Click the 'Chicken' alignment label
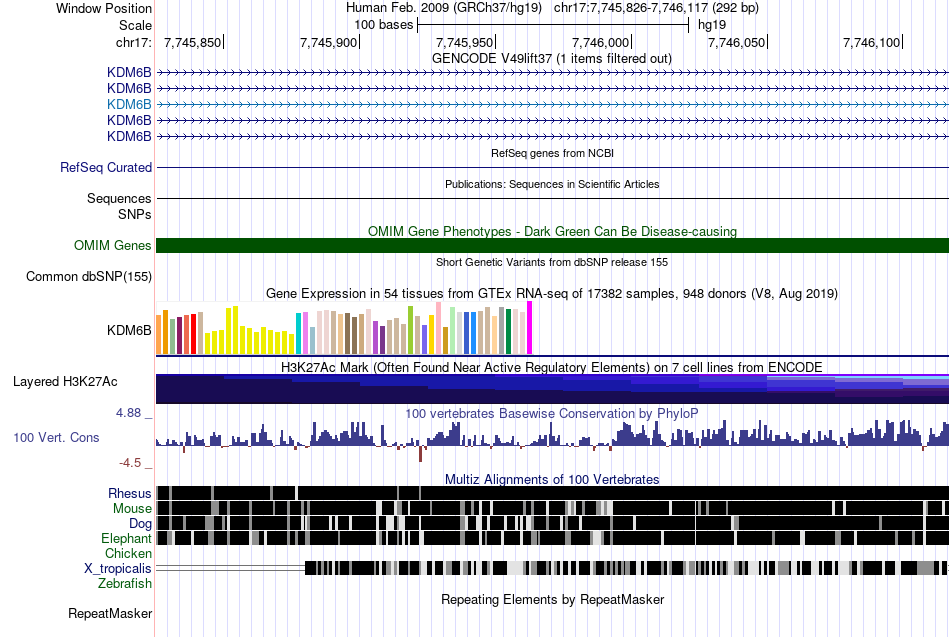Screen dimensions: 950x637 coord(128,553)
